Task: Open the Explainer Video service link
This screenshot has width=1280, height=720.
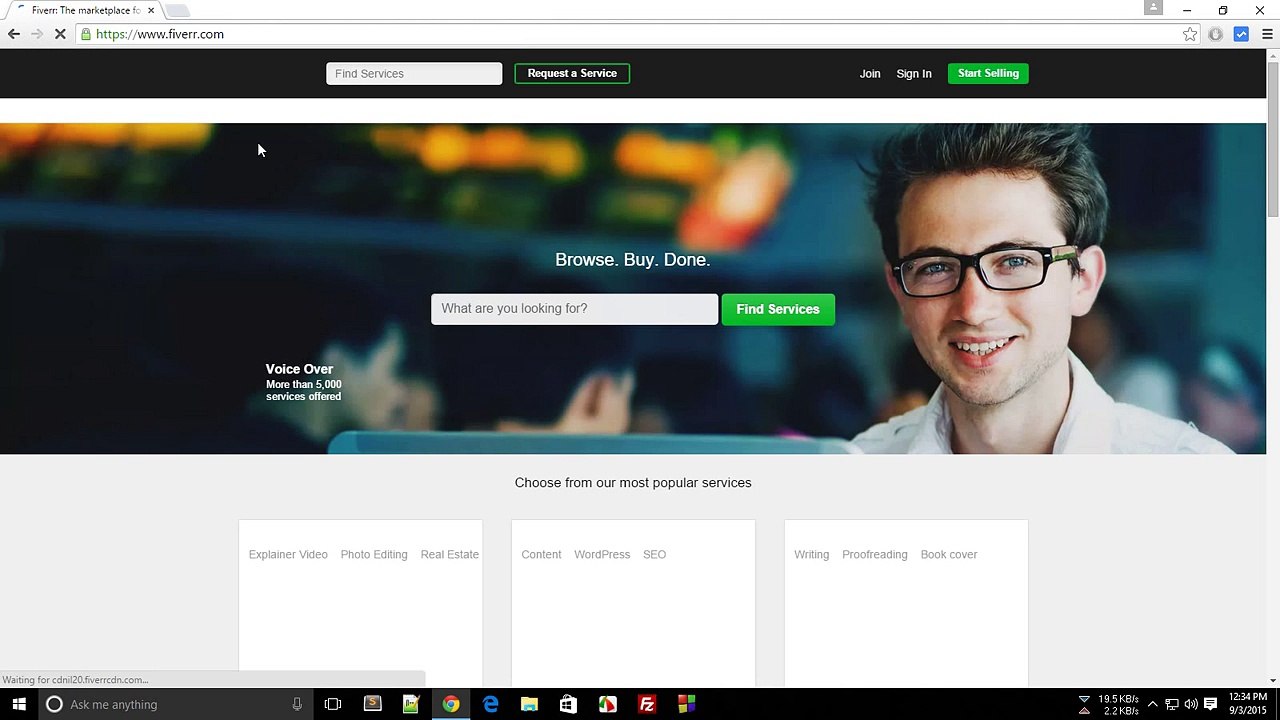Action: pyautogui.click(x=288, y=554)
